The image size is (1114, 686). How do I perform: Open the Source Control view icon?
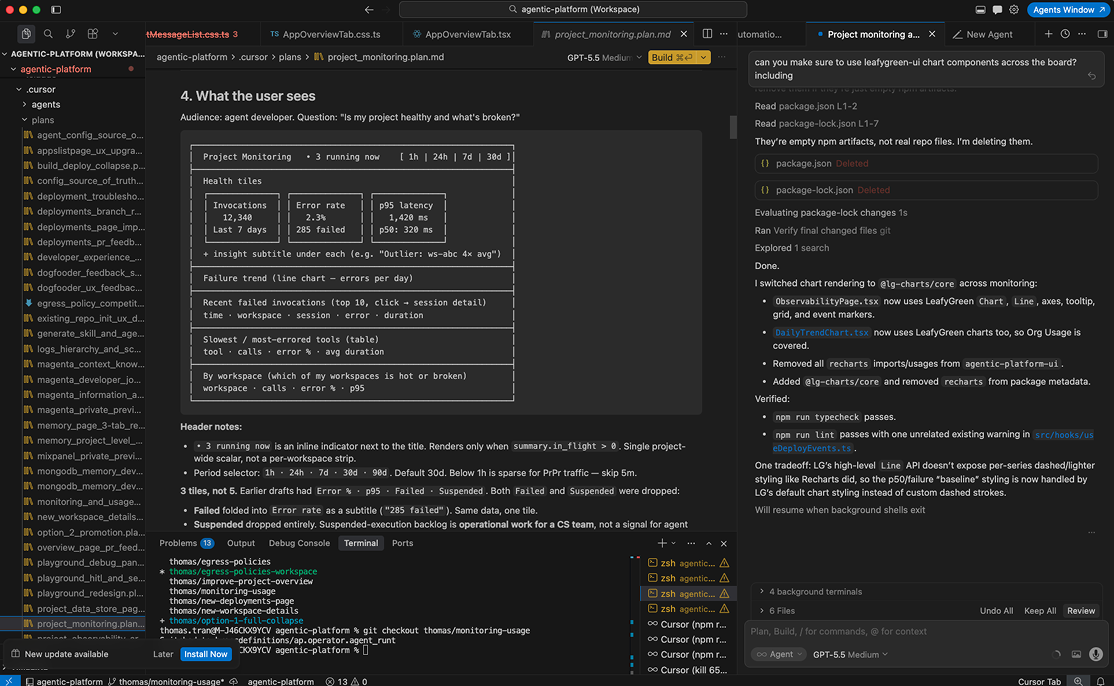coord(70,33)
